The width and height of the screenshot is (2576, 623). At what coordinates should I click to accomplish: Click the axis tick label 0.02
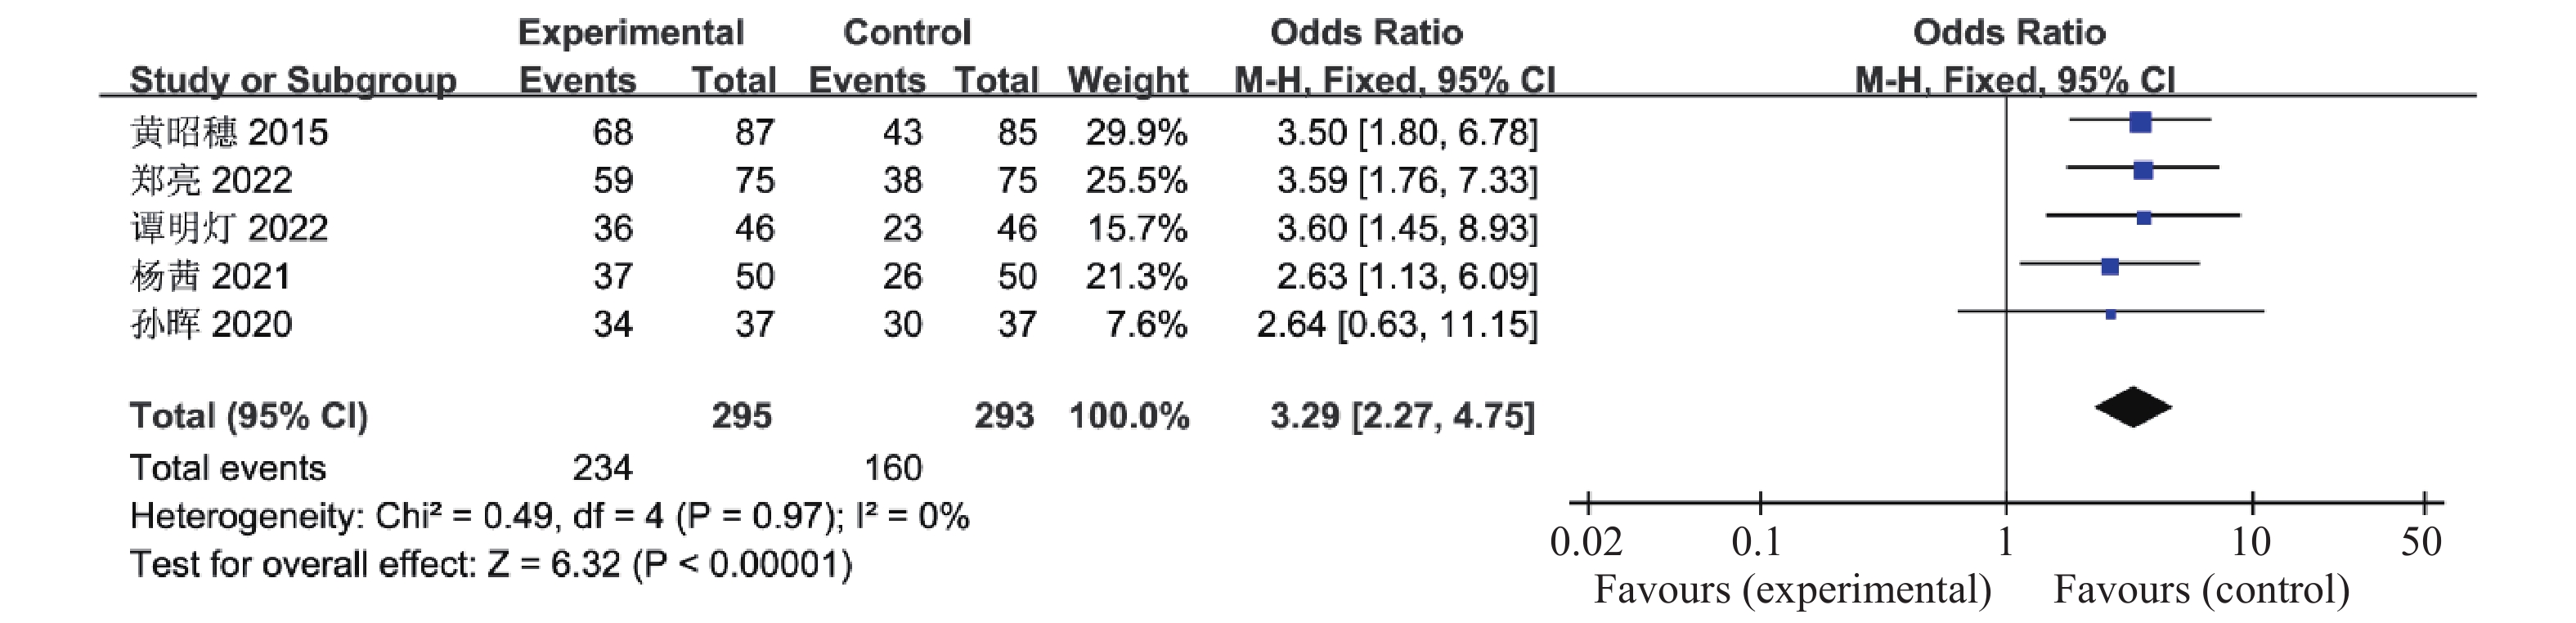tap(1586, 541)
